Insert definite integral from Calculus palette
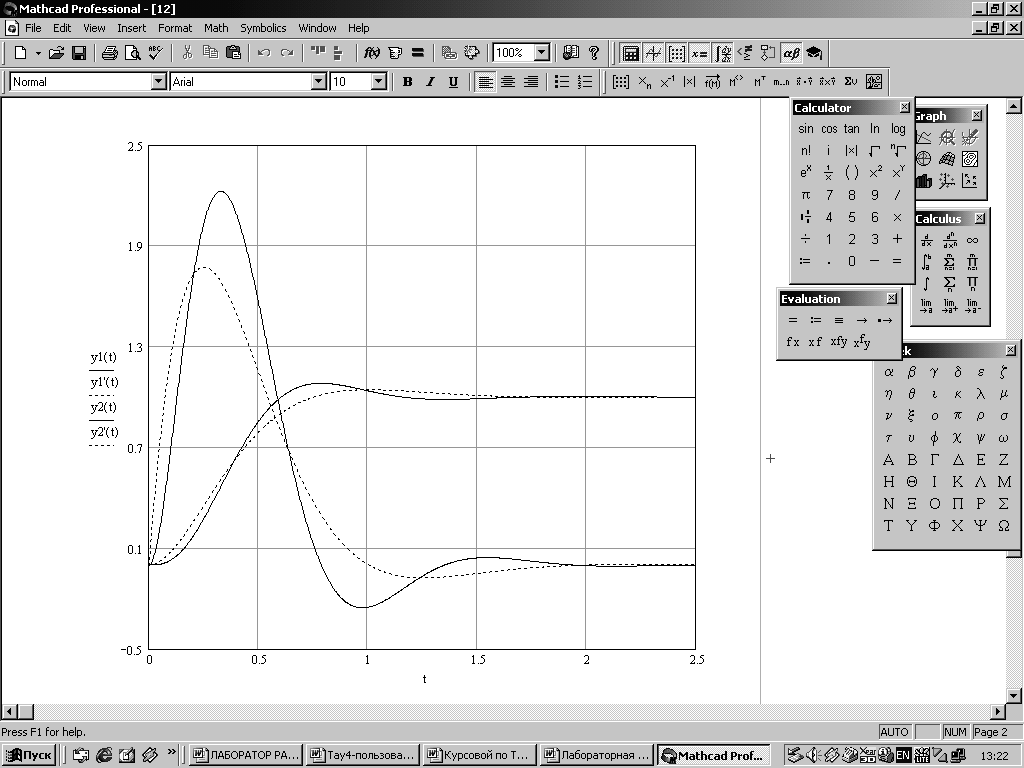Screen dimensions: 1024x768 (926, 263)
